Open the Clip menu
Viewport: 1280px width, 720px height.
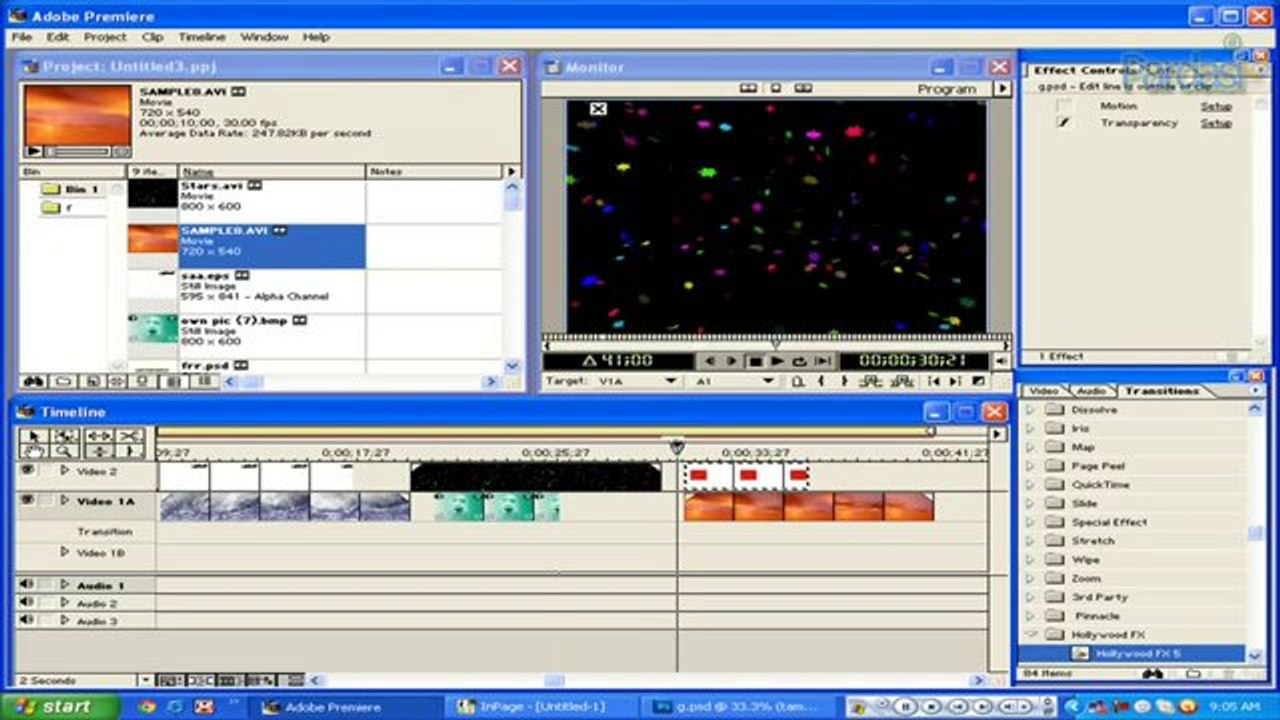(152, 37)
